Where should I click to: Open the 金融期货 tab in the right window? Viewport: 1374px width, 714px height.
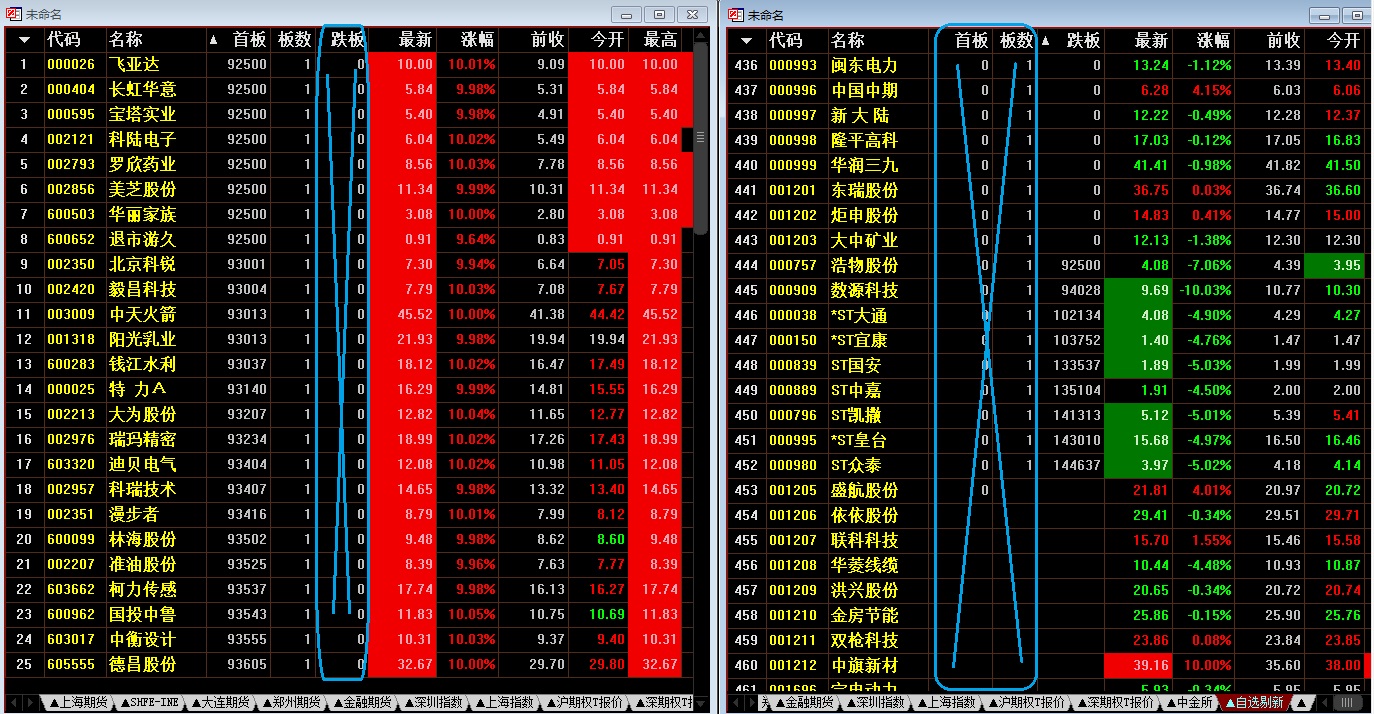pyautogui.click(x=806, y=702)
